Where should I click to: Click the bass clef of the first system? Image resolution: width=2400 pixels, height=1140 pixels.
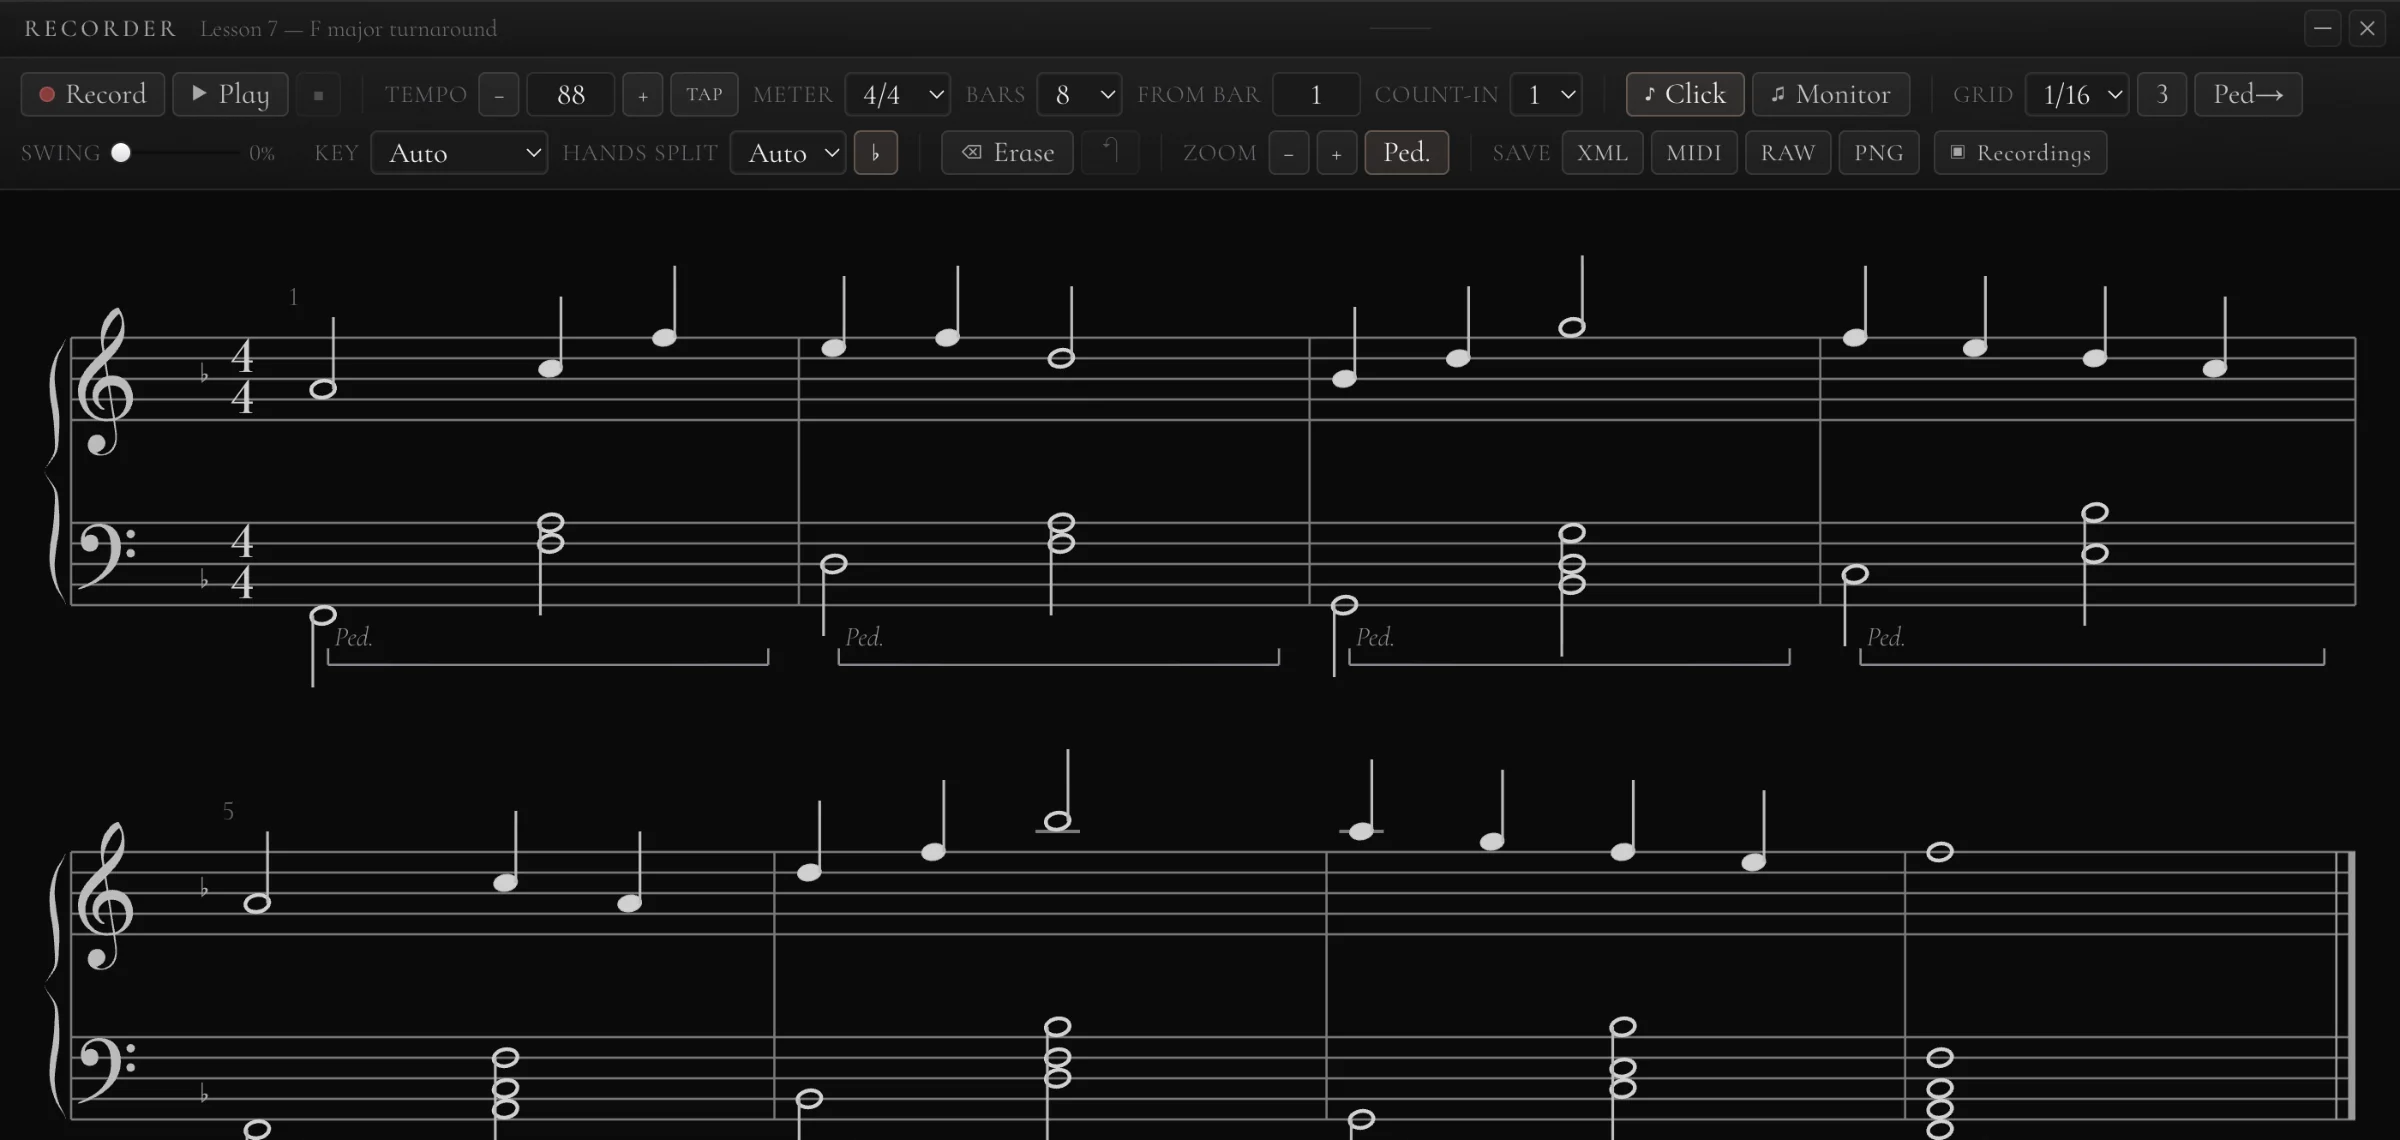pyautogui.click(x=106, y=555)
